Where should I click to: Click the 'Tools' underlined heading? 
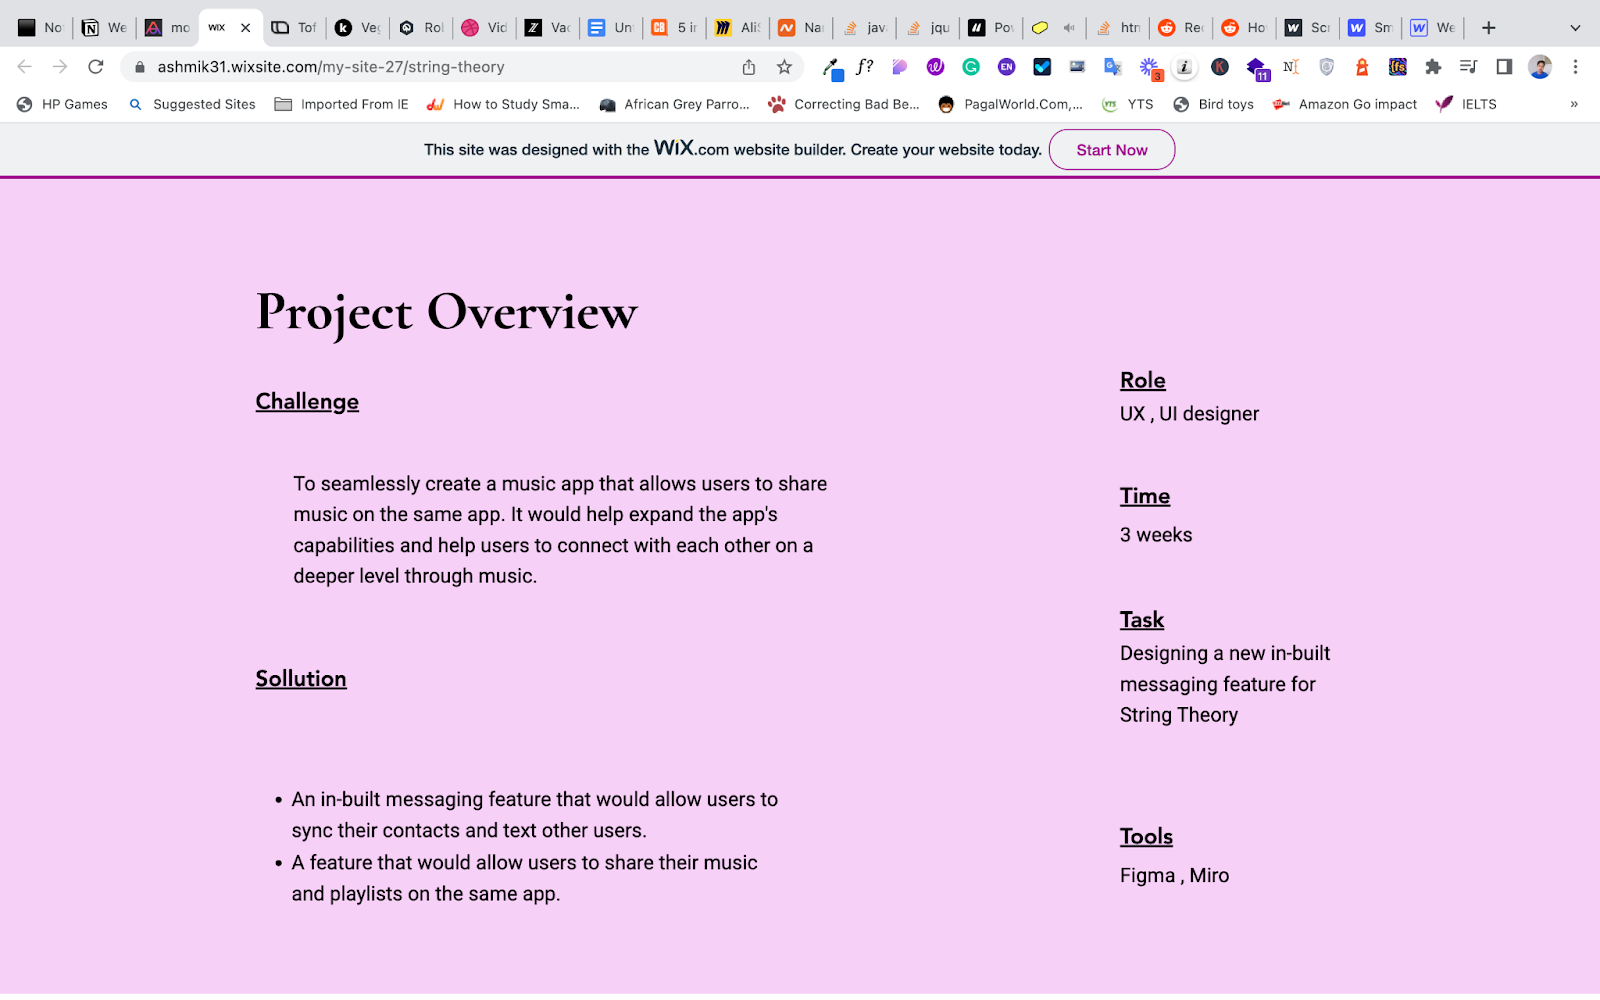click(1146, 836)
